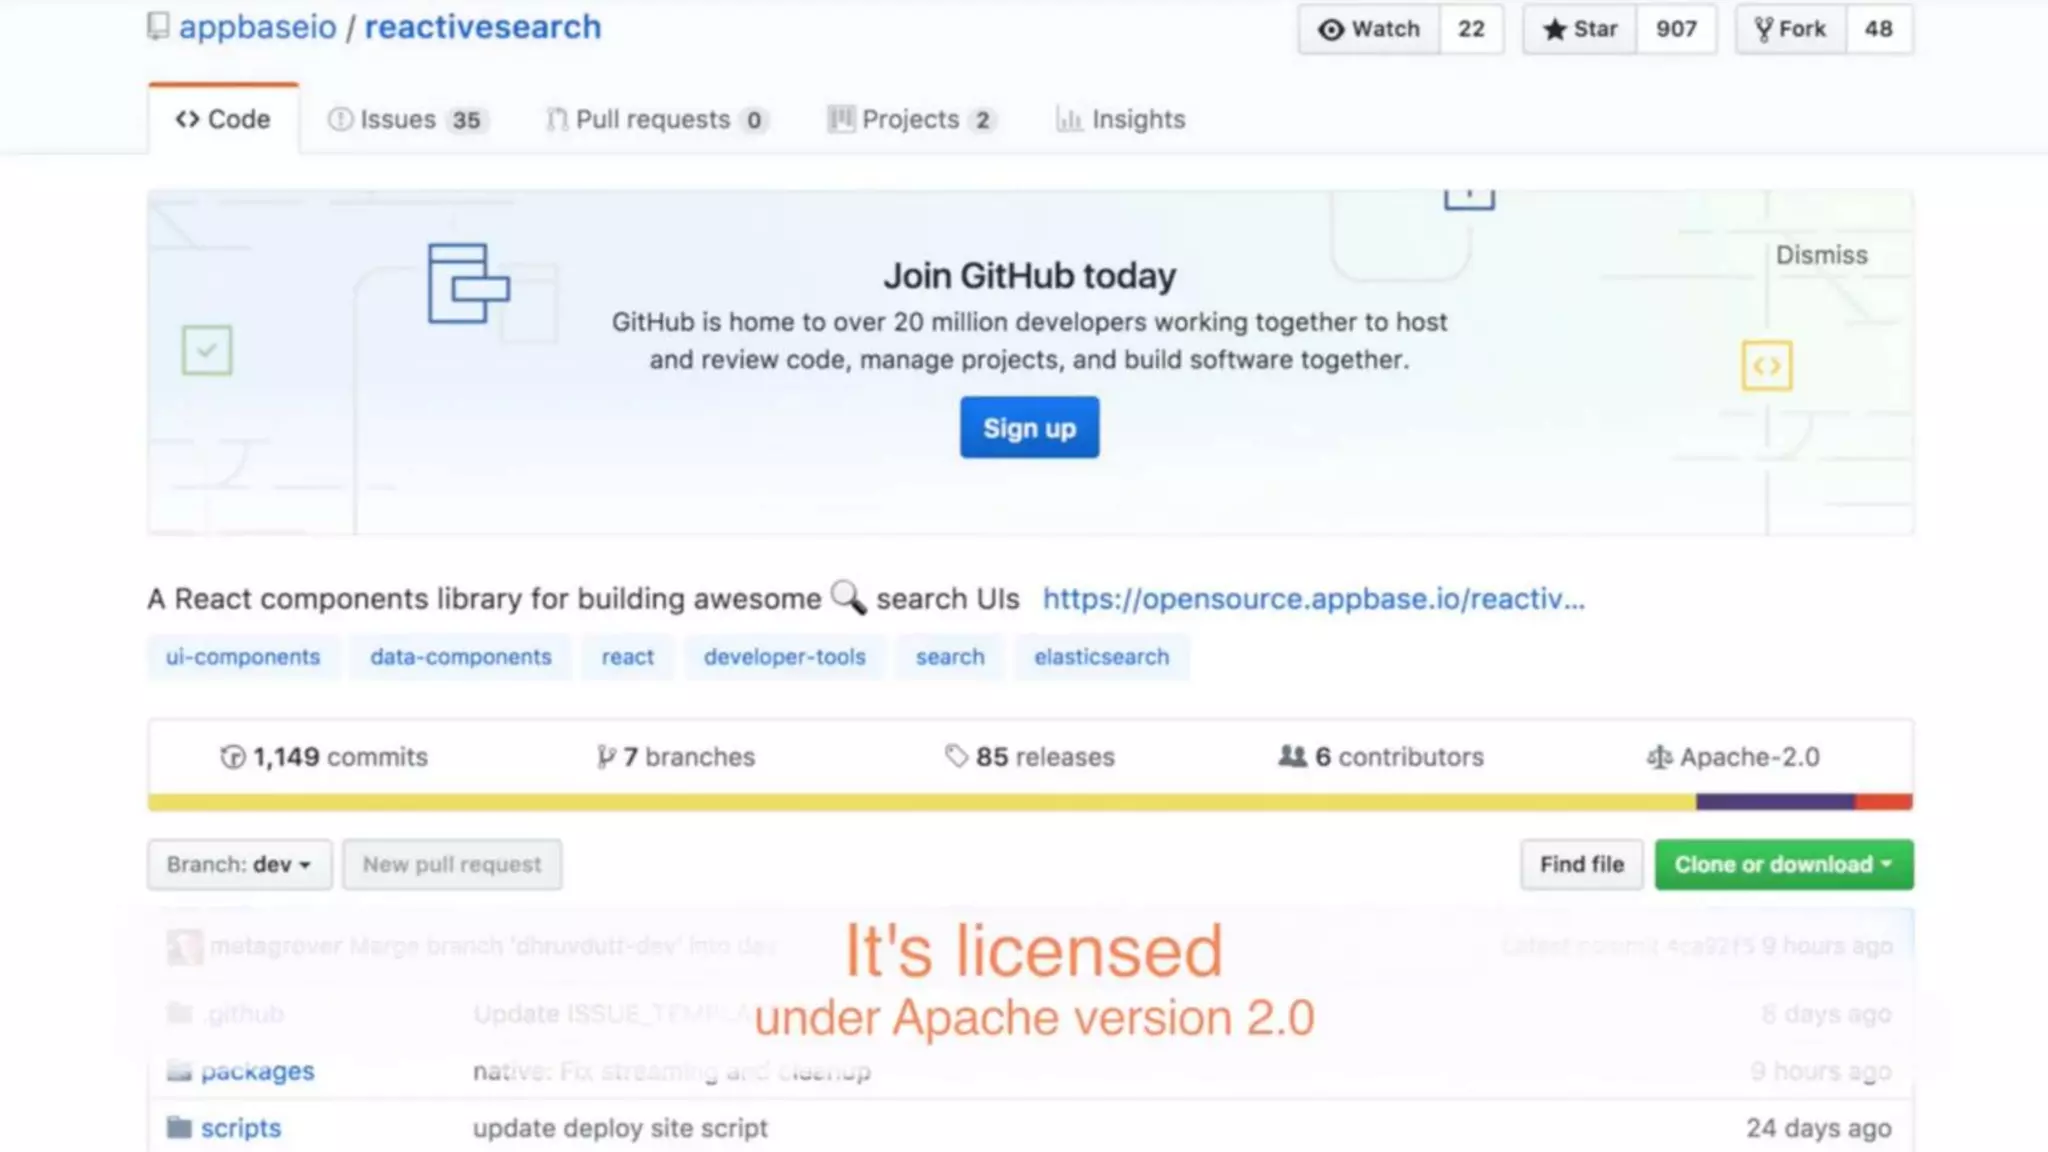Click '24 days ago' in scripts row
Viewport: 2048px width, 1152px height.
tap(1819, 1129)
